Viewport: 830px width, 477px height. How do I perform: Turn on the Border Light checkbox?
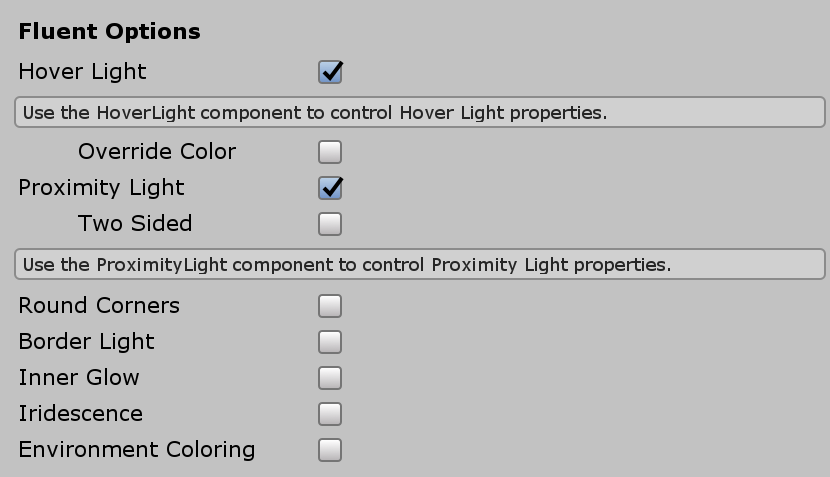click(x=330, y=342)
